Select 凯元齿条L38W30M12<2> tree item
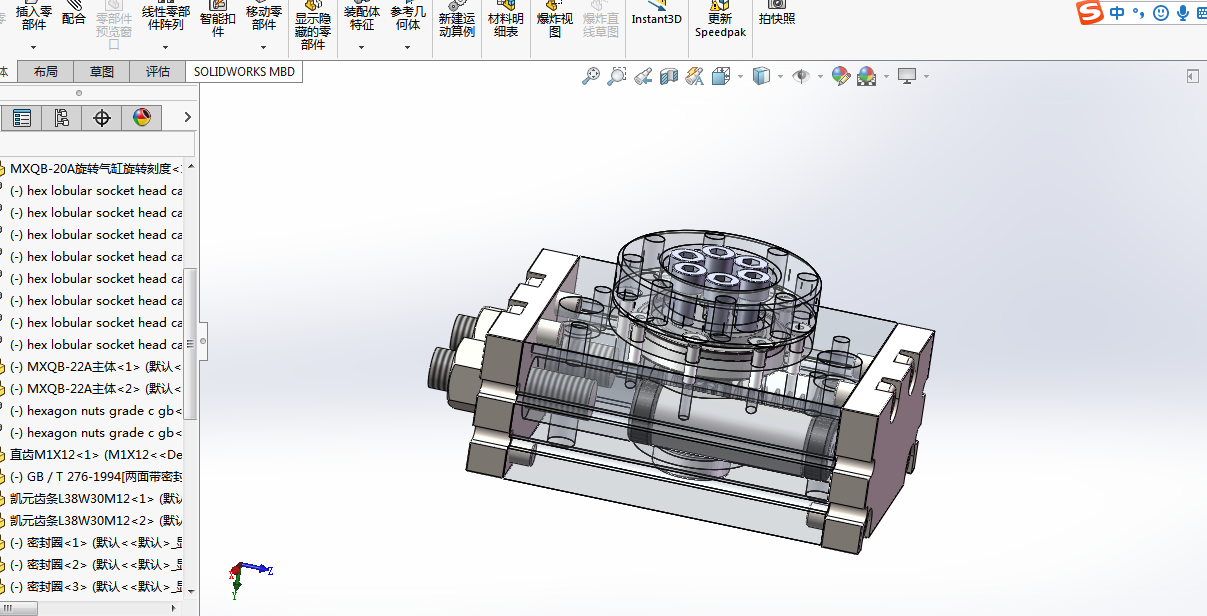1207x616 pixels. [96, 520]
